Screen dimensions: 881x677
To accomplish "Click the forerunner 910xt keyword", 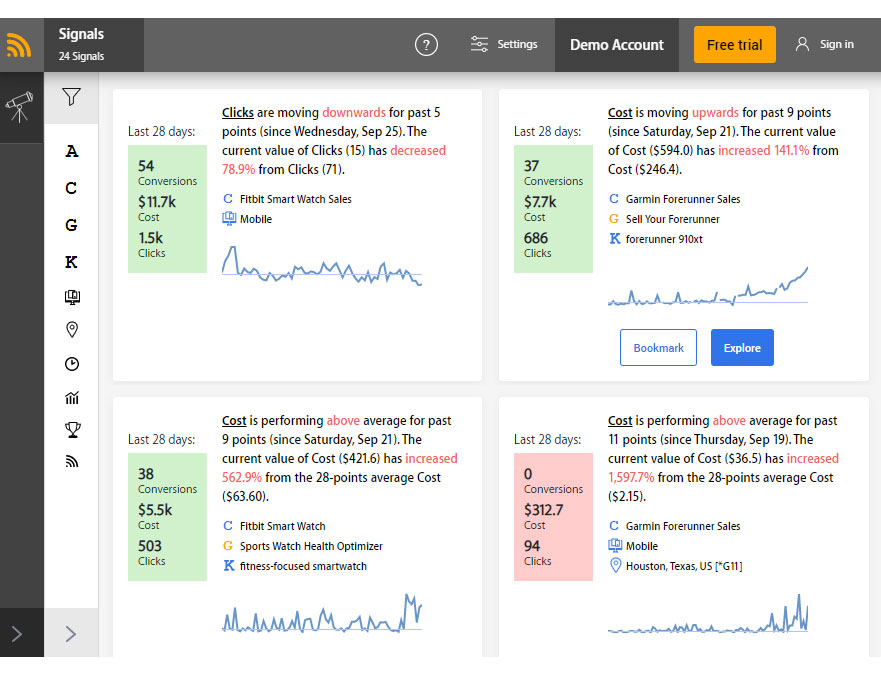I will click(x=664, y=239).
